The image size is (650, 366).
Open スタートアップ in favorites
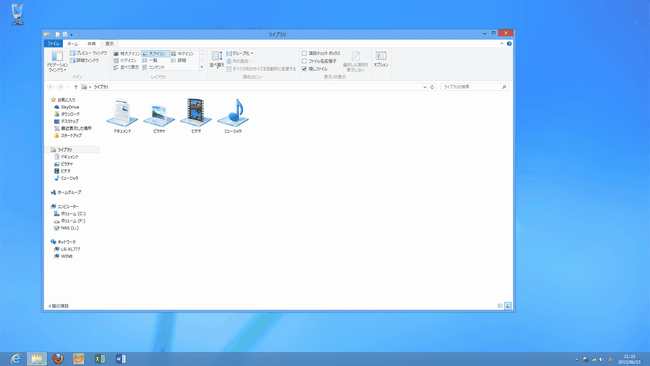(x=68, y=136)
